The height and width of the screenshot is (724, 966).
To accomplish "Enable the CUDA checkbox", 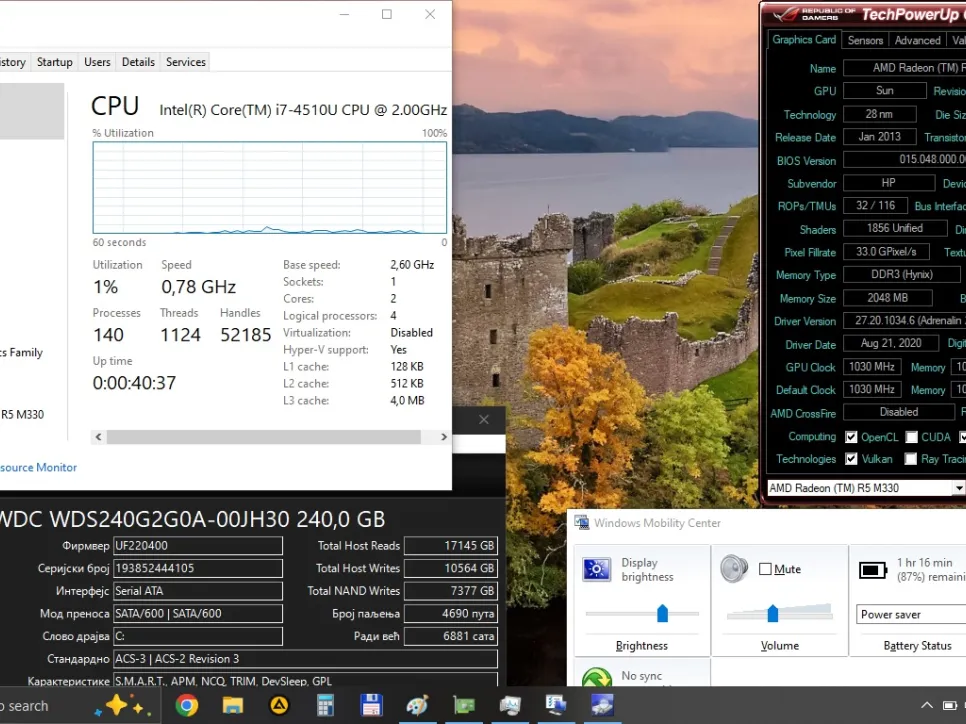I will 911,437.
